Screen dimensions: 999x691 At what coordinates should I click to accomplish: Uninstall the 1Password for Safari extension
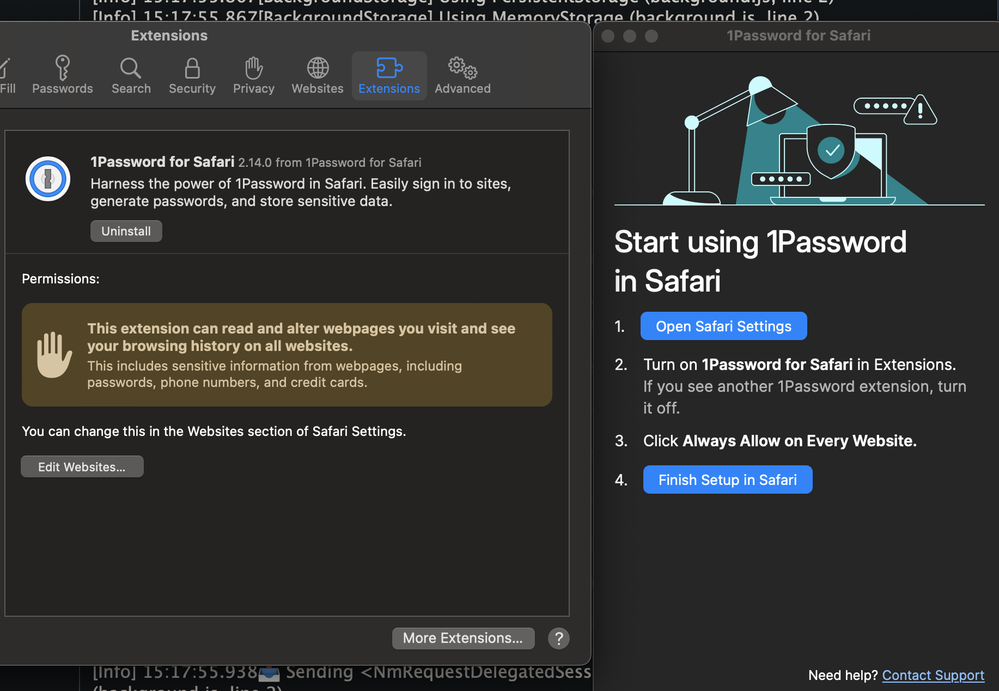[126, 231]
